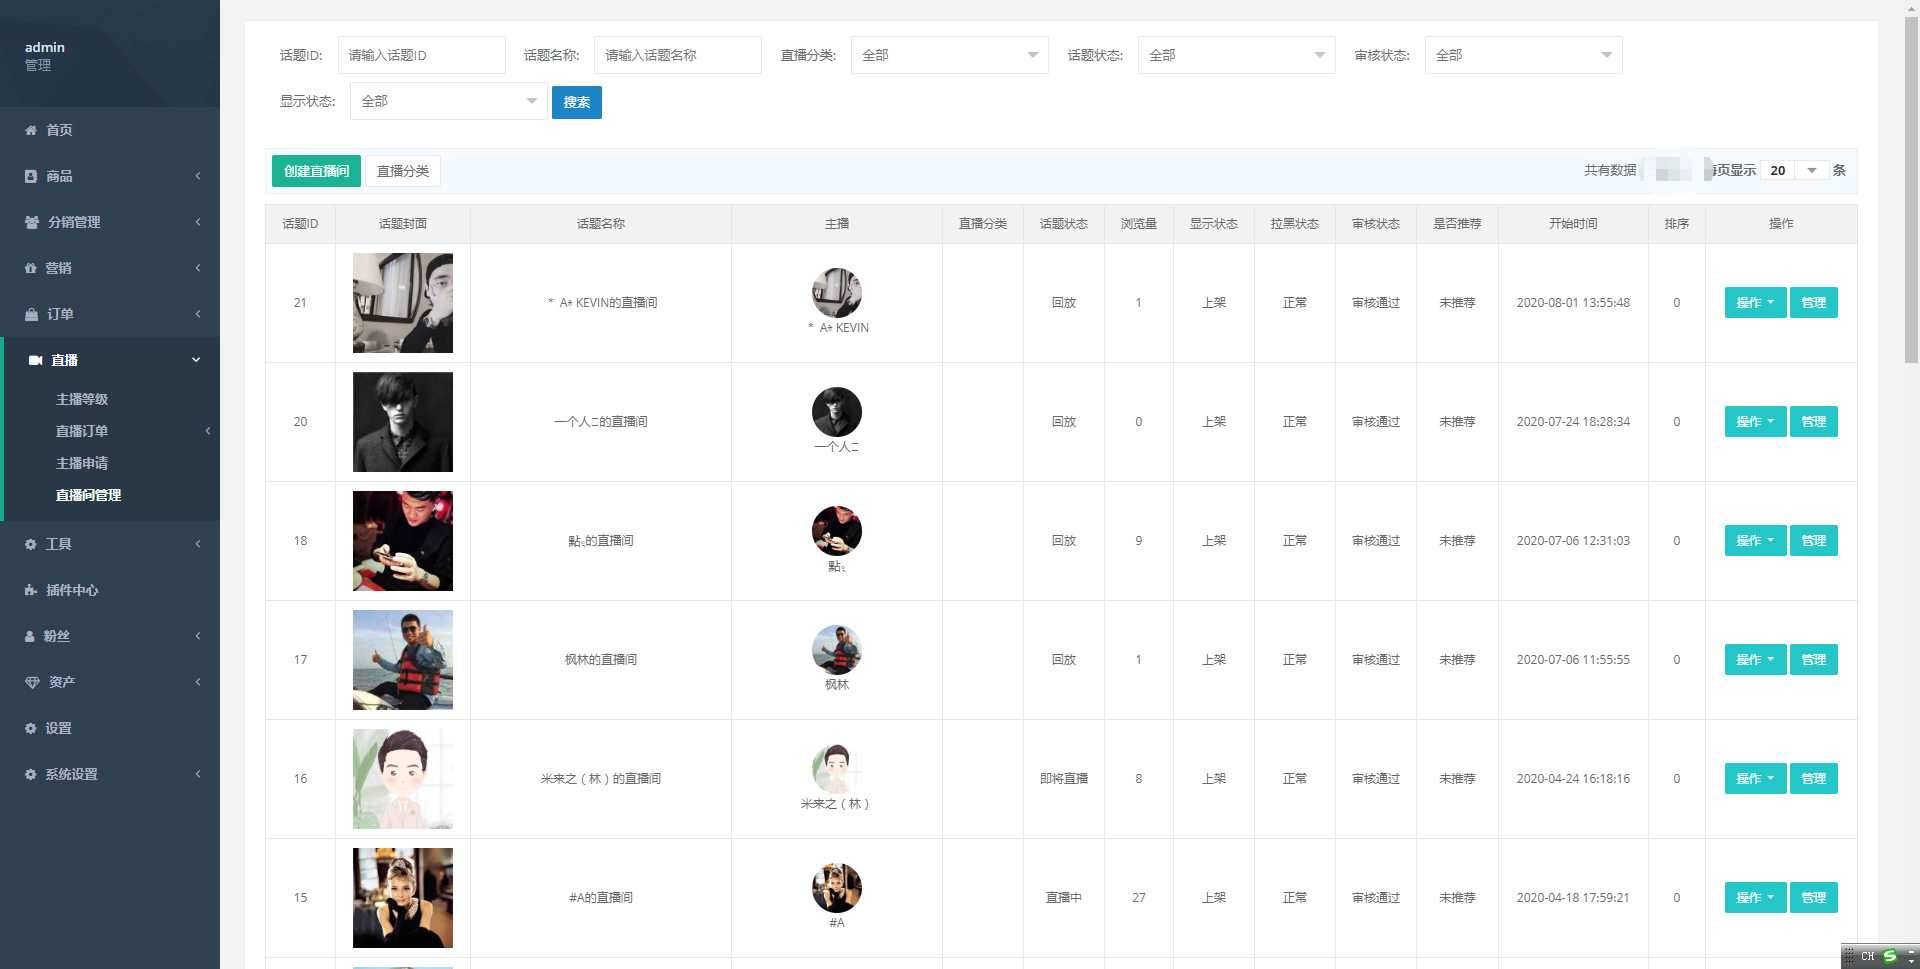Click the 分销管理 users icon
Image resolution: width=1920 pixels, height=969 pixels.
coord(32,222)
